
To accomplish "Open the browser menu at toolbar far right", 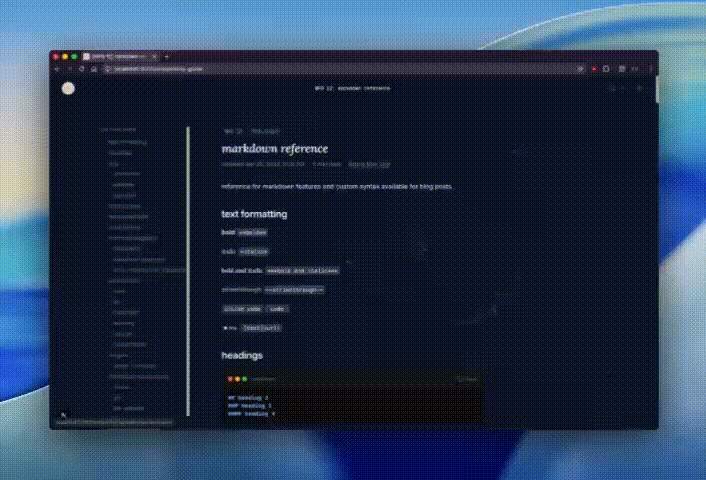I will [649, 69].
